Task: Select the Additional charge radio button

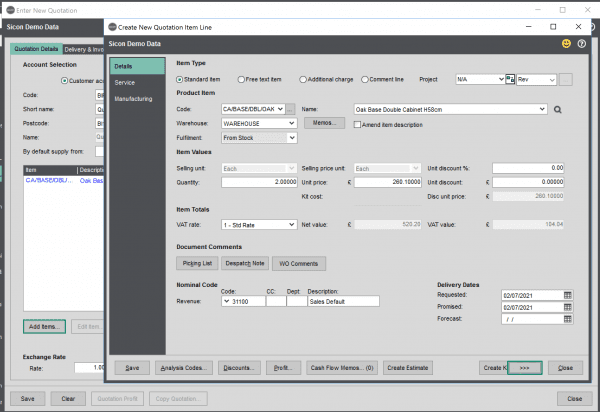Action: pyautogui.click(x=303, y=80)
